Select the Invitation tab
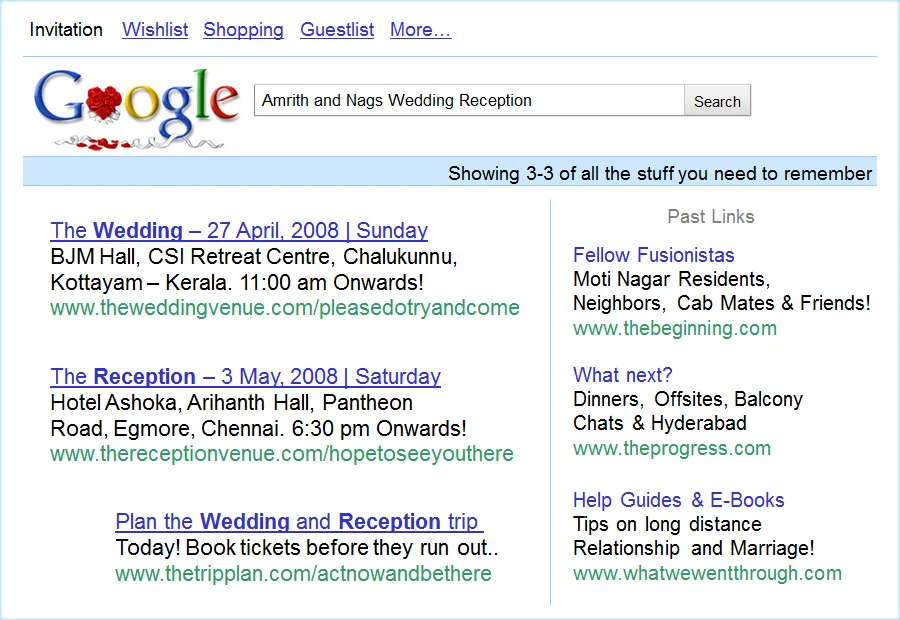 (x=65, y=30)
